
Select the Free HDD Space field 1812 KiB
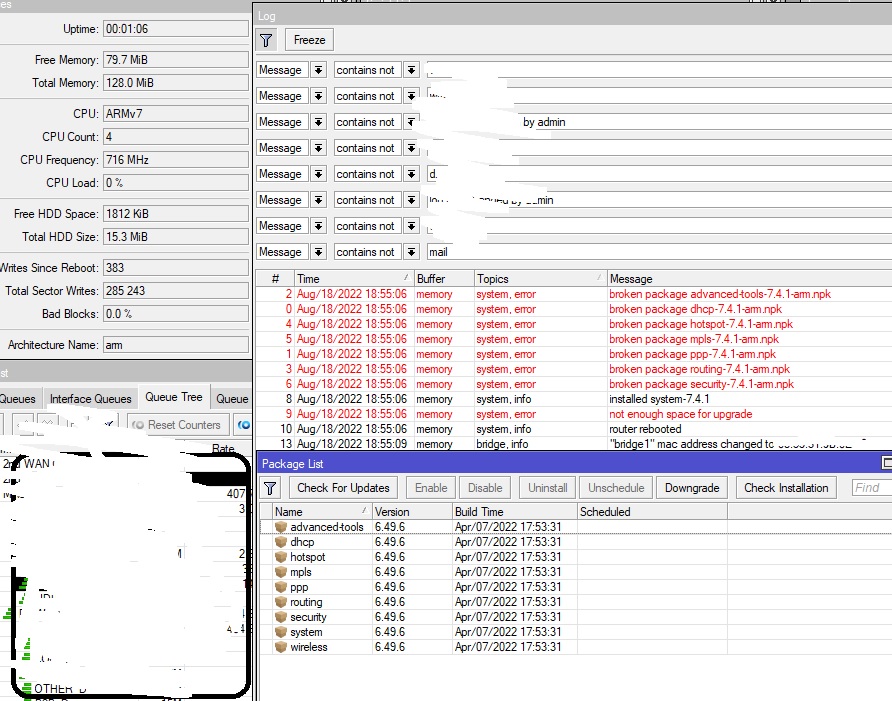coord(176,214)
